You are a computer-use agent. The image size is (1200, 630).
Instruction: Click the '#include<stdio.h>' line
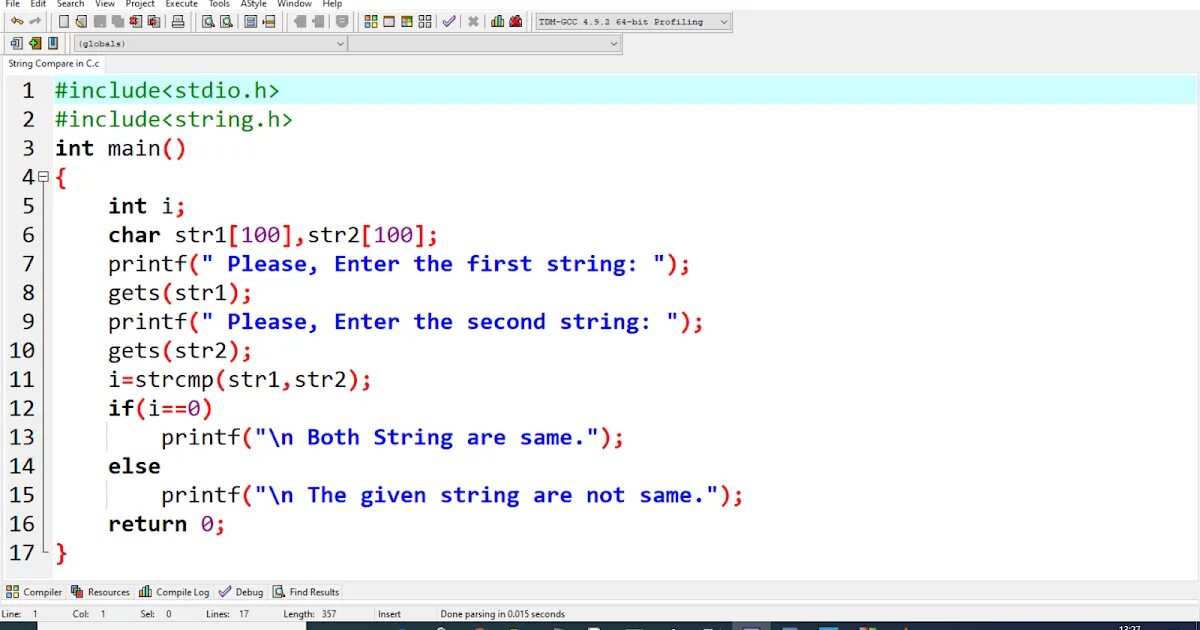pos(167,91)
